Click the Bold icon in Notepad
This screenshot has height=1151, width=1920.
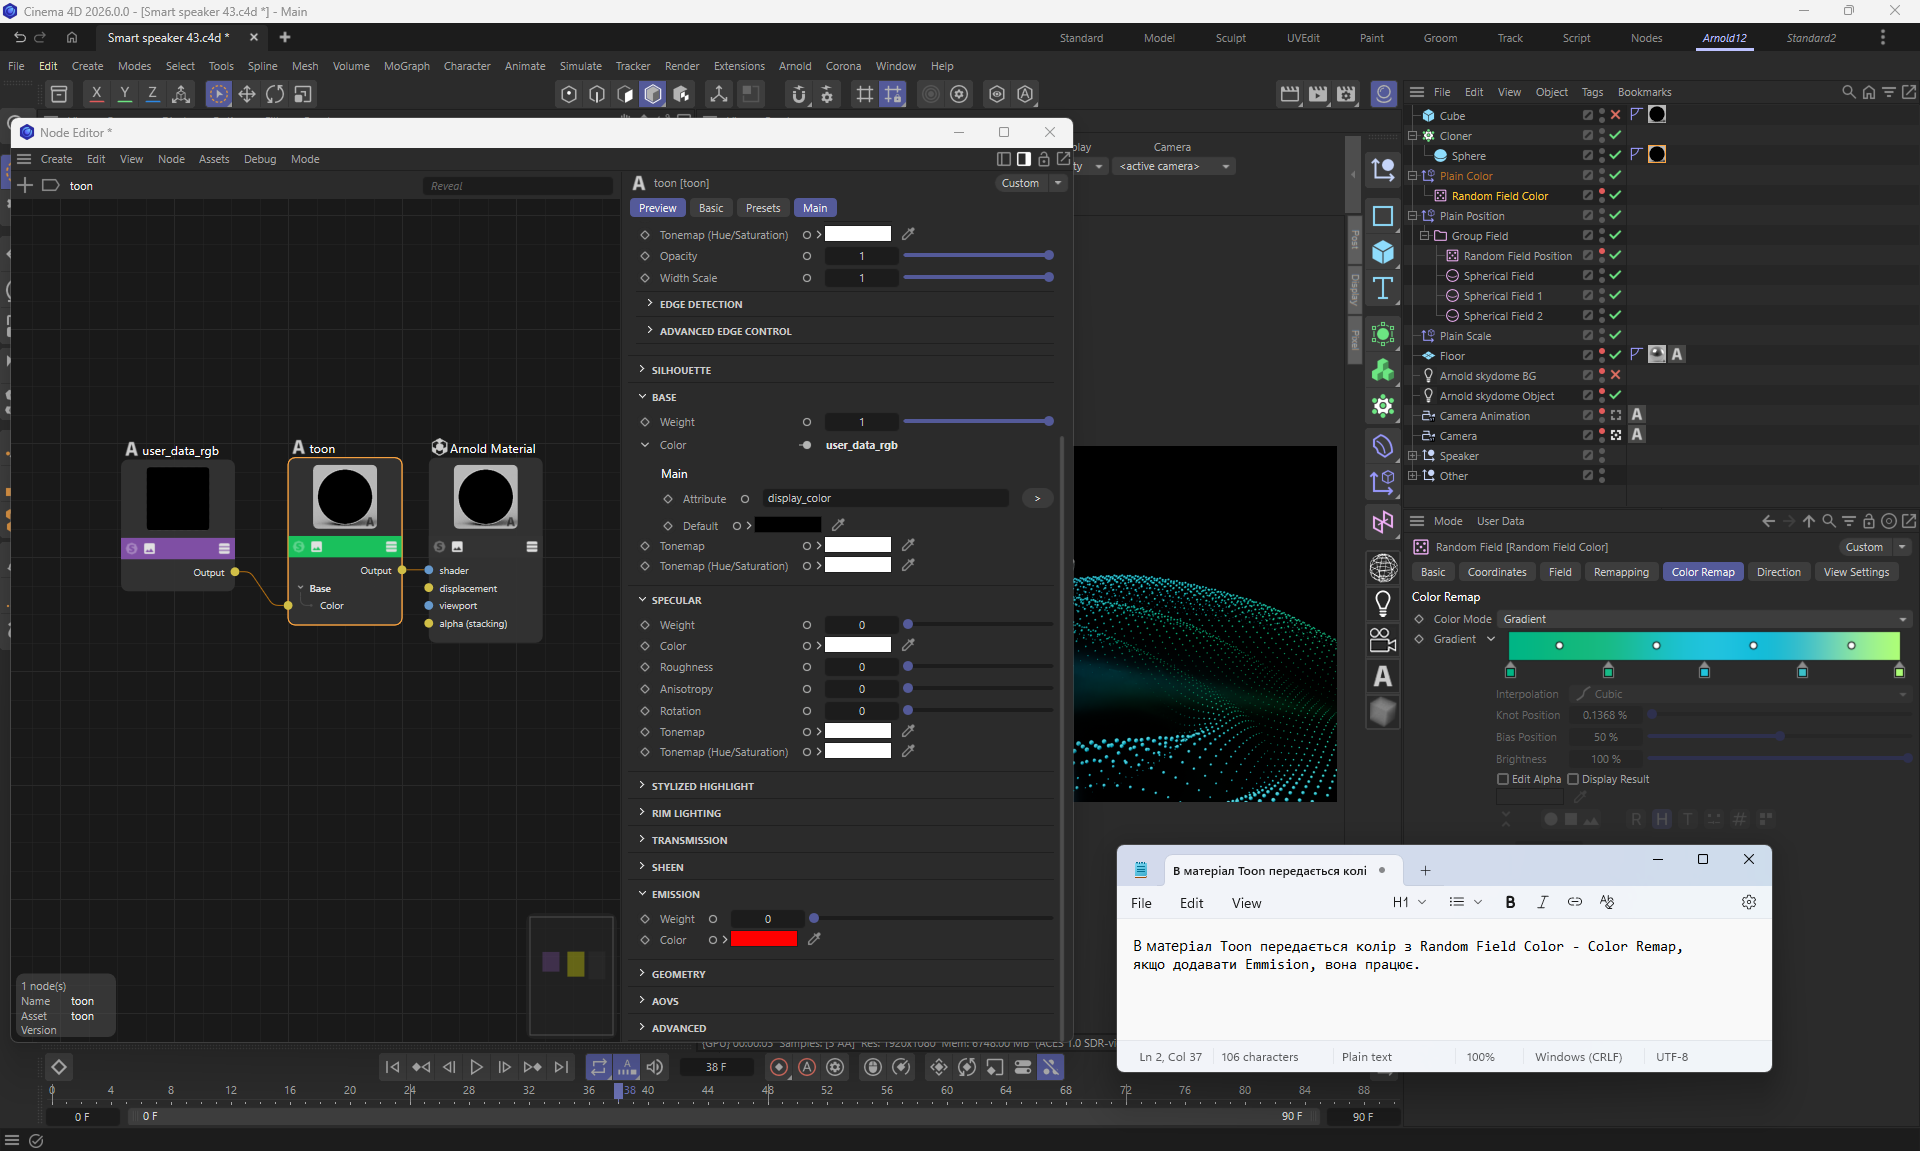(1510, 902)
